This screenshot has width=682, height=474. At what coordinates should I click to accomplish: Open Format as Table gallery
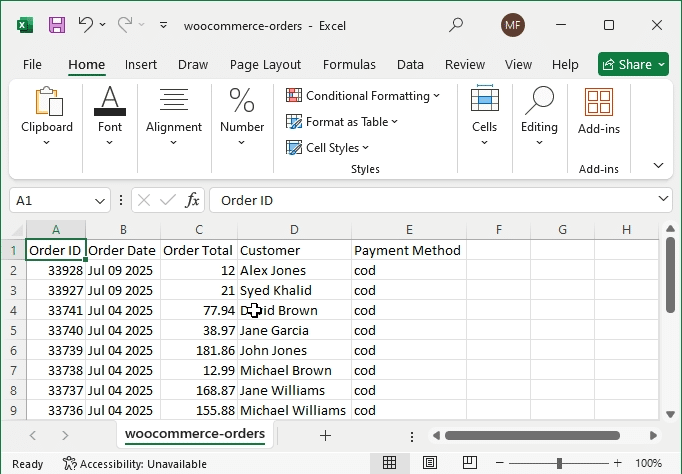[x=342, y=122]
